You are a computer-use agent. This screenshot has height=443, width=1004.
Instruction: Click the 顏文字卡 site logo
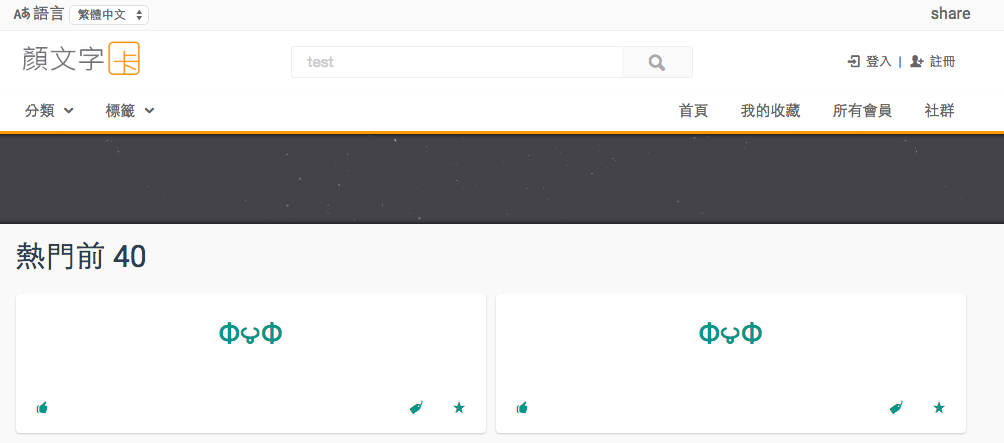(x=81, y=59)
